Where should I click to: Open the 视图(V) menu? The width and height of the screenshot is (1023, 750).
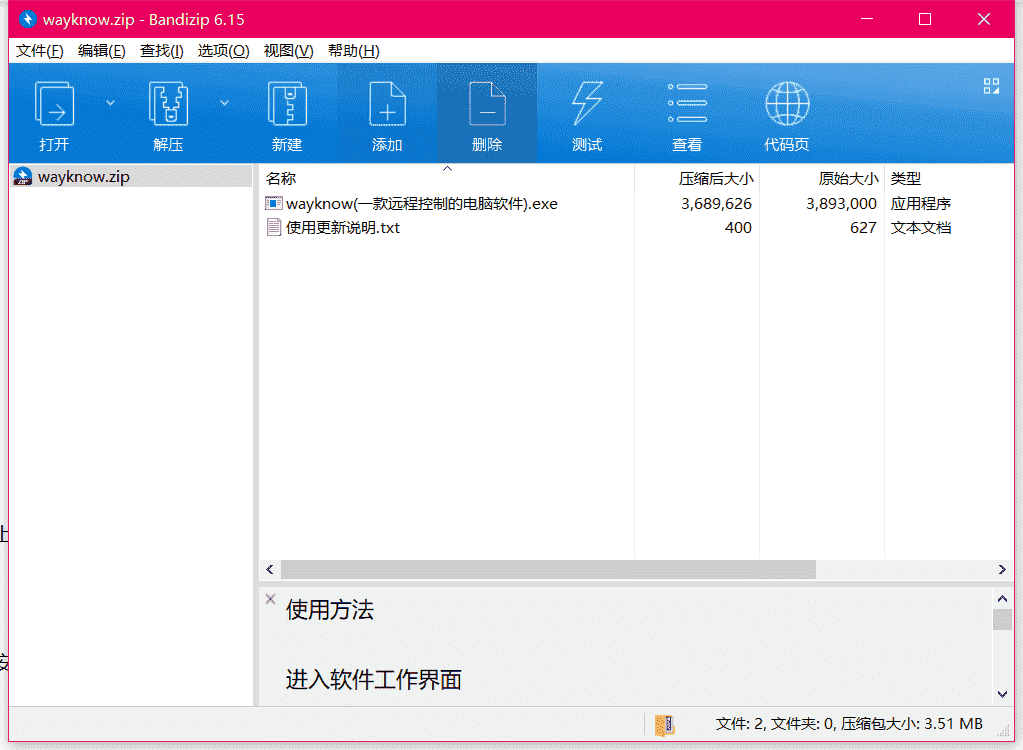tap(288, 51)
